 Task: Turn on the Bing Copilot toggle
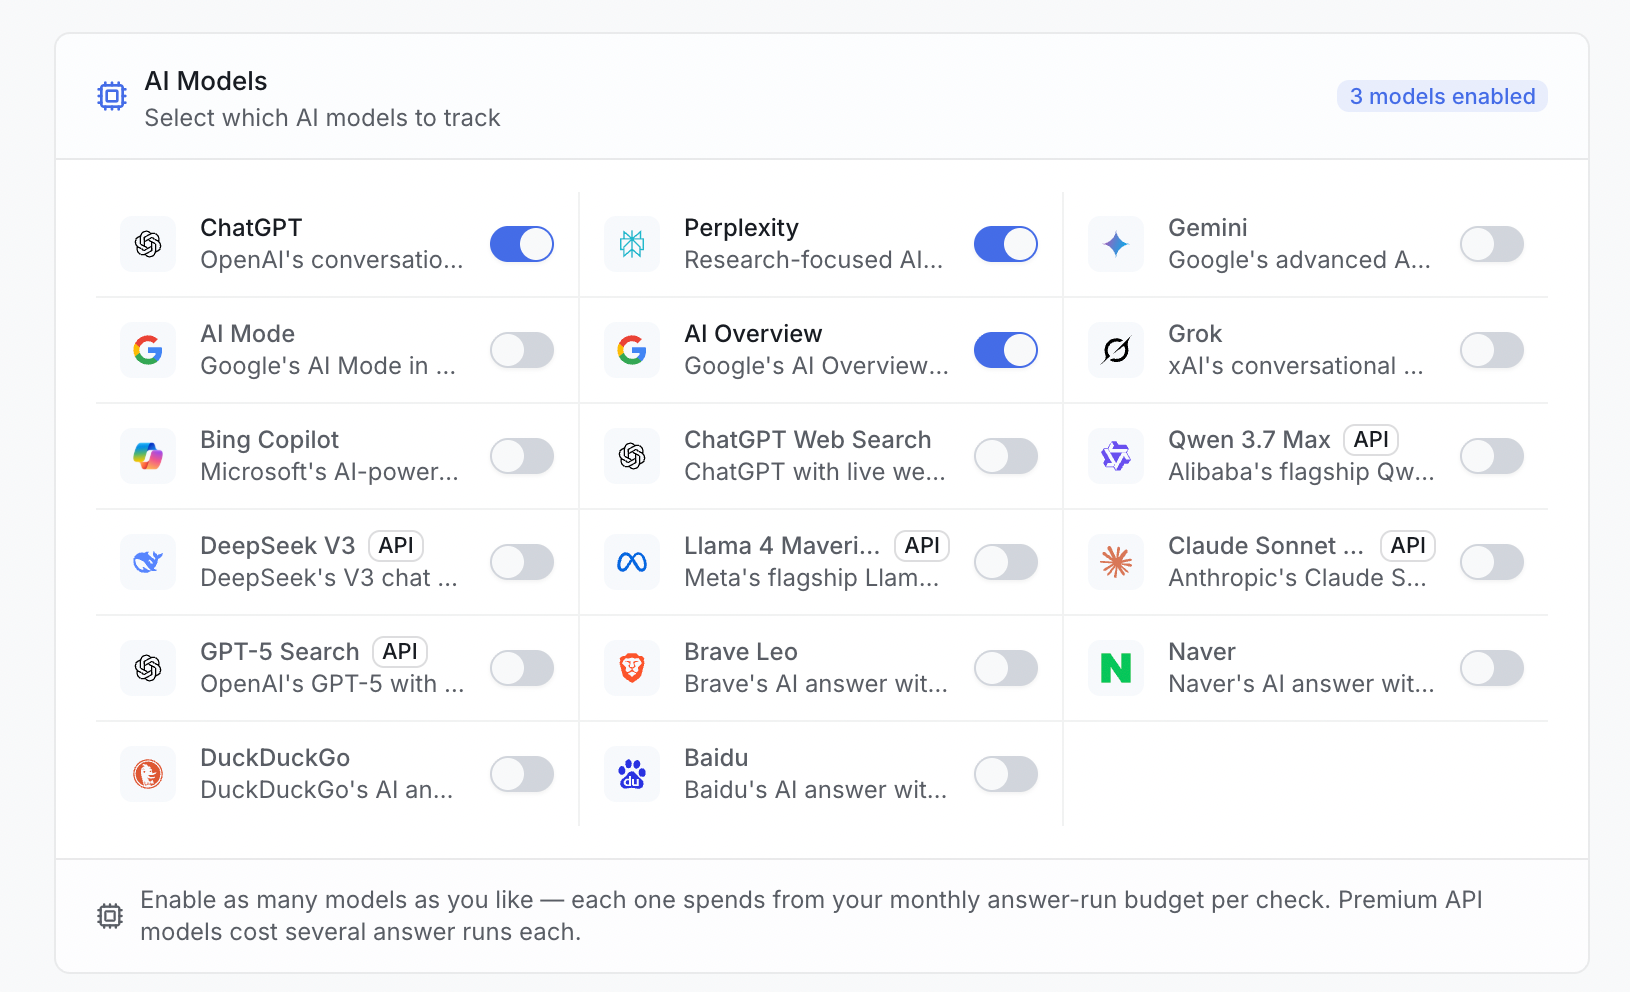[x=522, y=456]
